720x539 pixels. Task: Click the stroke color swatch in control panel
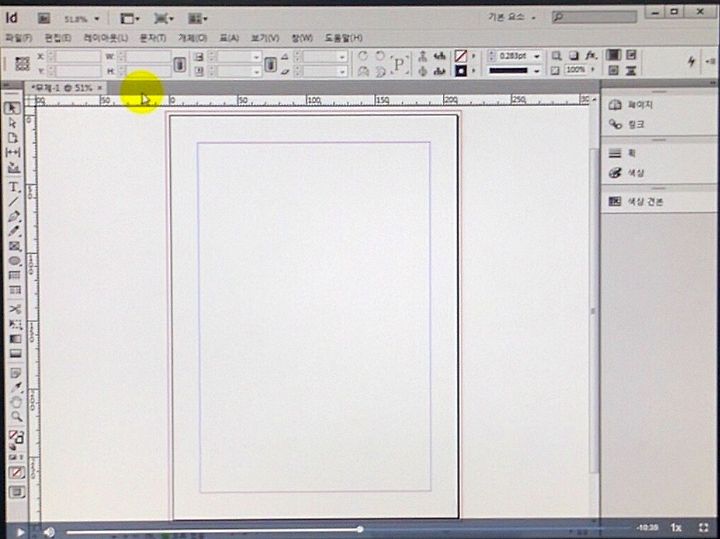(460, 71)
